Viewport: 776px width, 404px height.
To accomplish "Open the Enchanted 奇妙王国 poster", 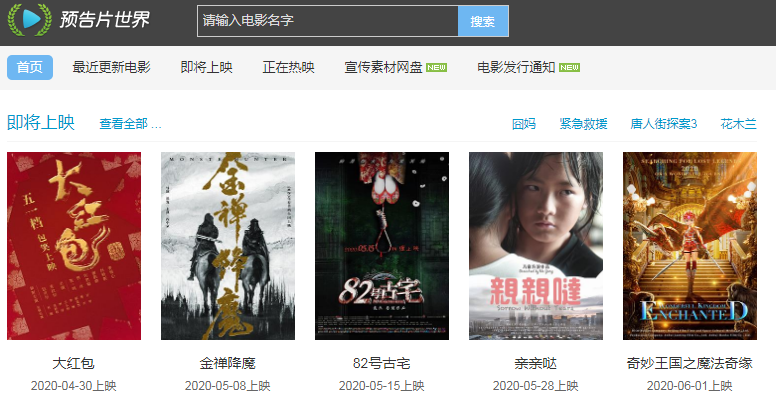I will 689,246.
